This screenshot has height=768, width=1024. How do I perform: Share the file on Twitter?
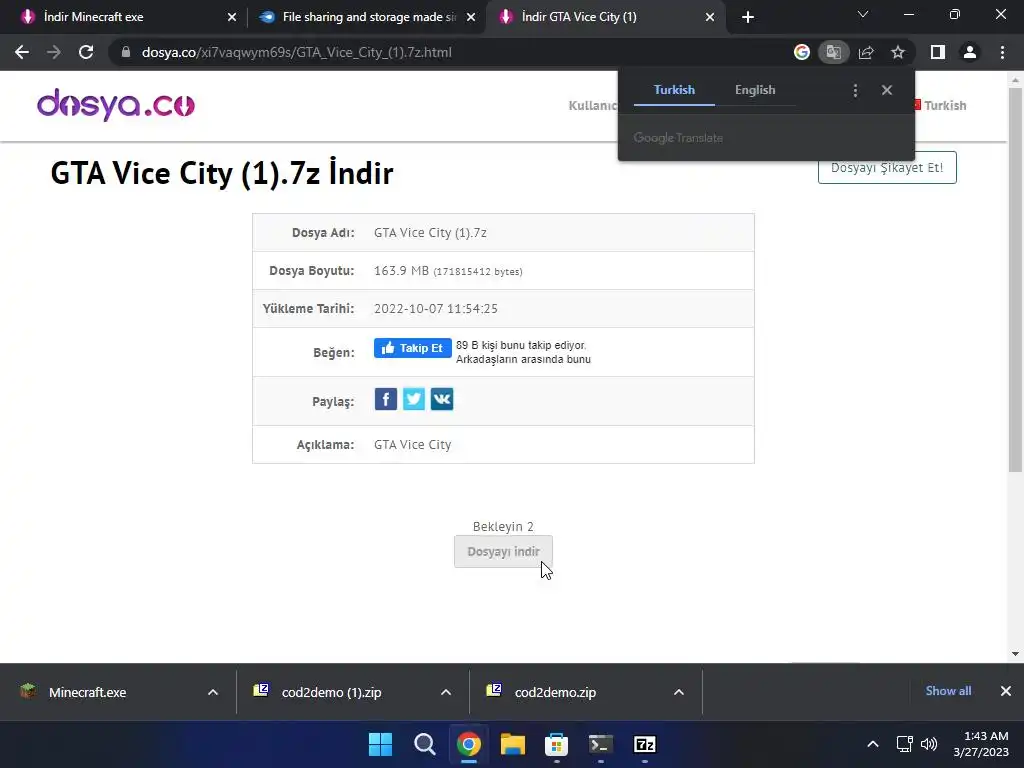(414, 399)
